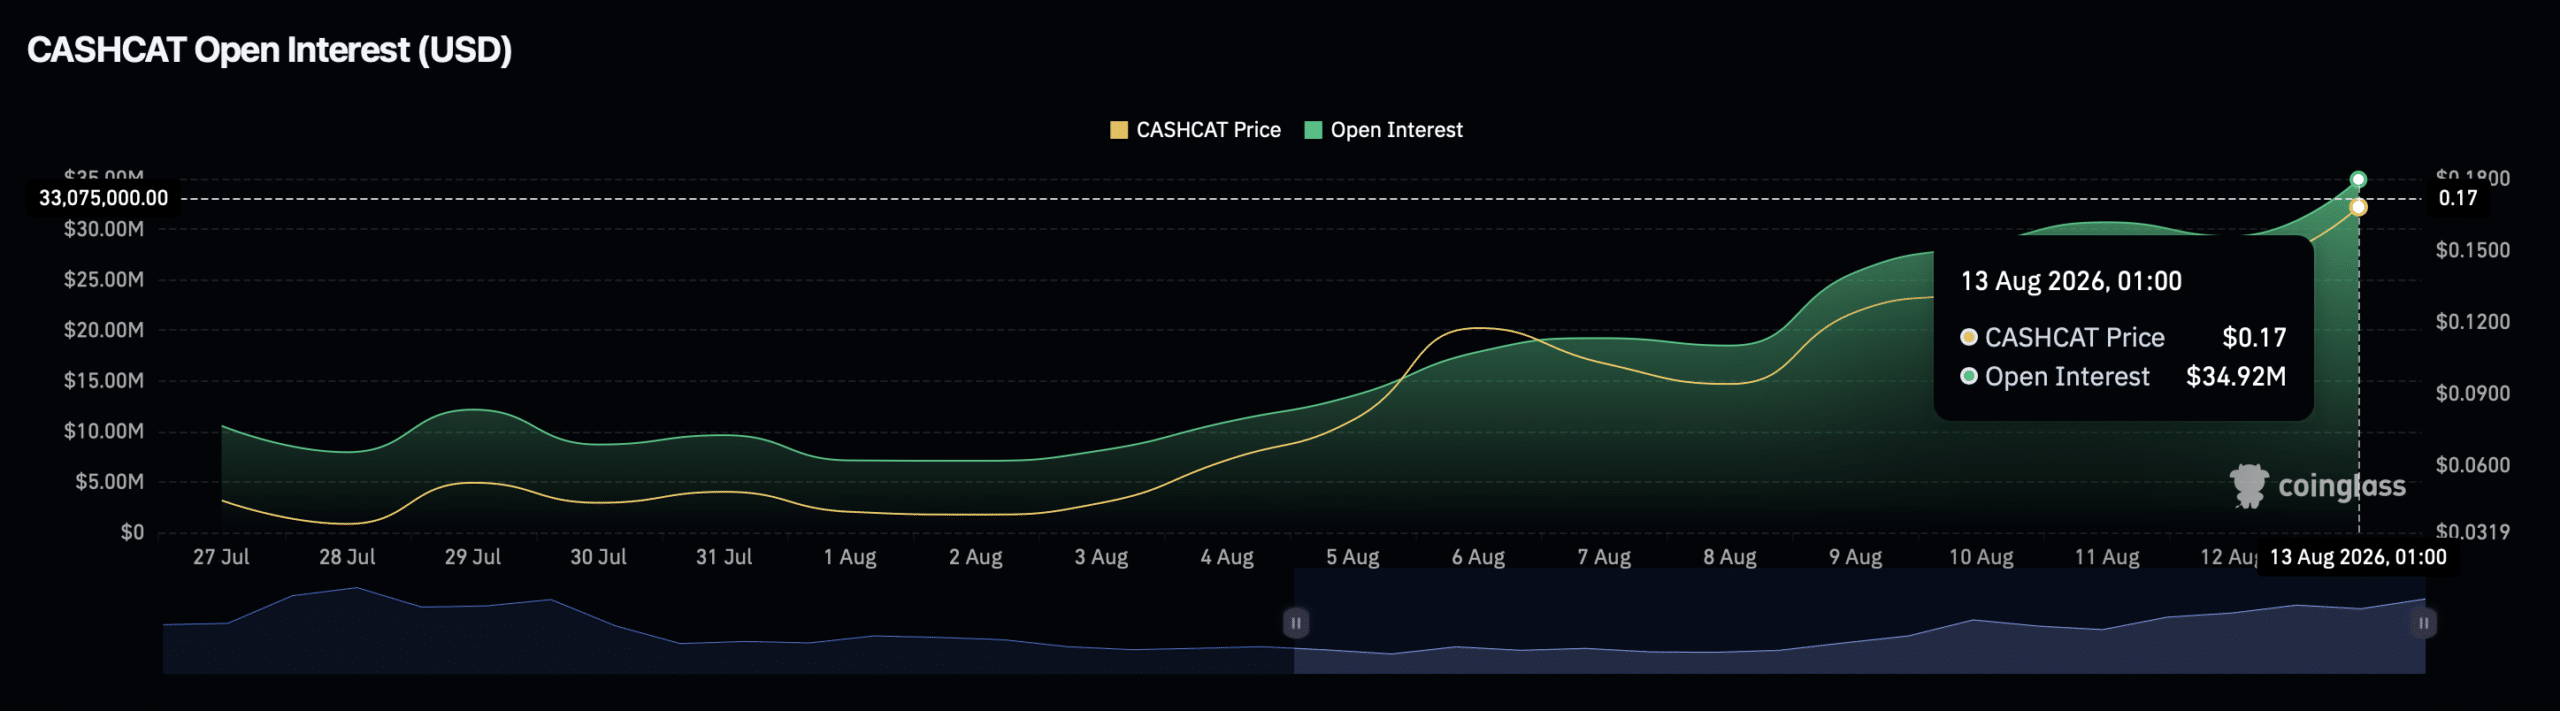This screenshot has width=2560, height=711.
Task: Click the $0.1200 right axis label
Action: click(2473, 322)
